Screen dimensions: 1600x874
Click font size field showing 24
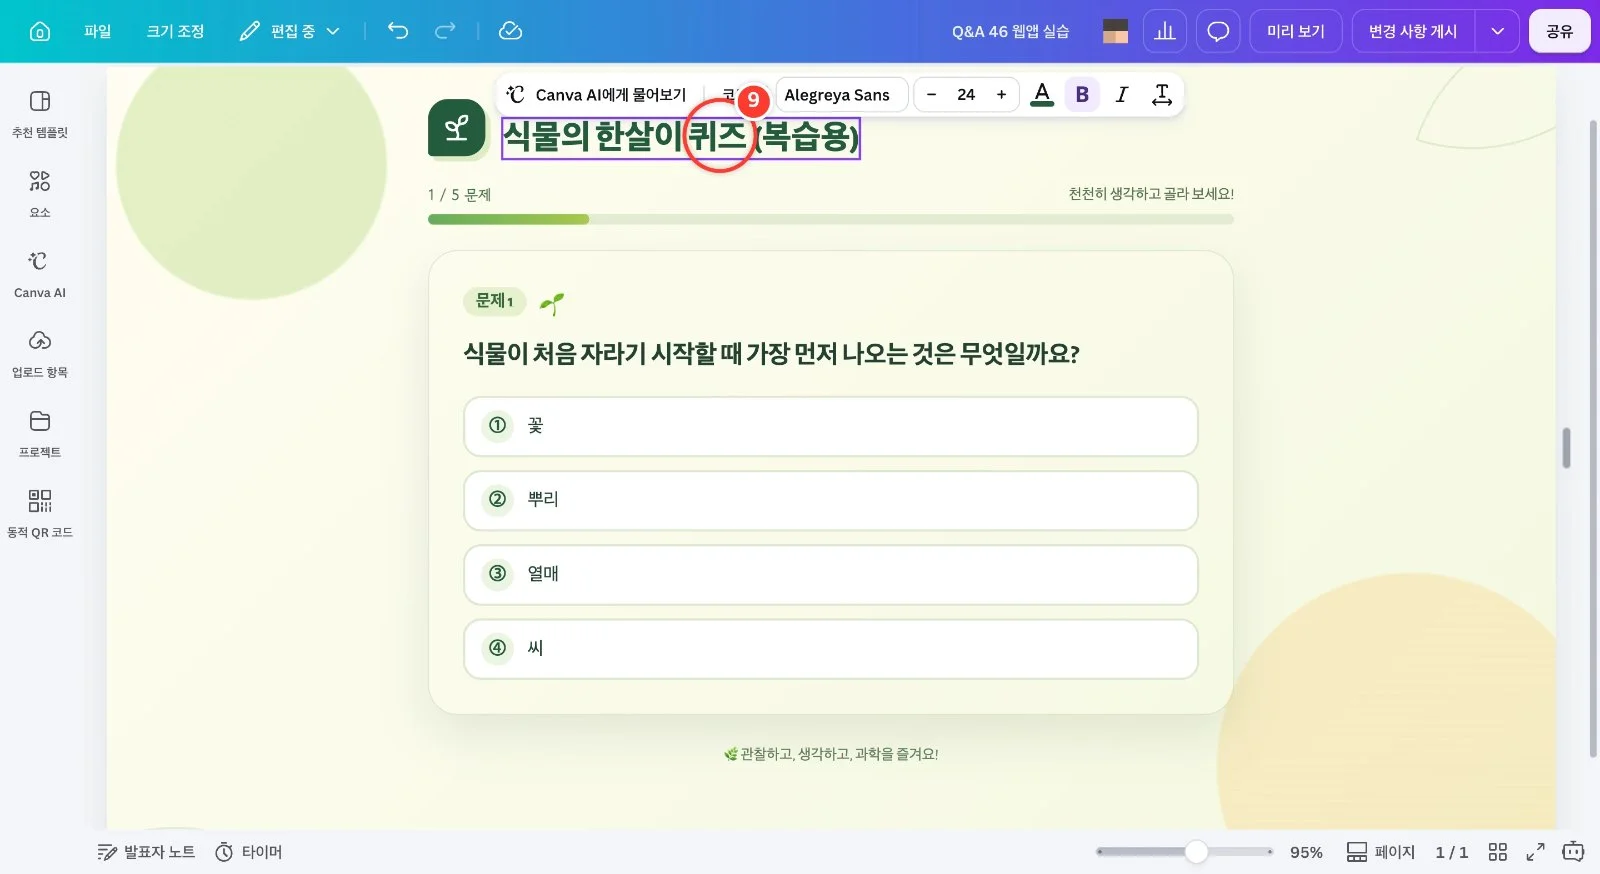point(966,95)
